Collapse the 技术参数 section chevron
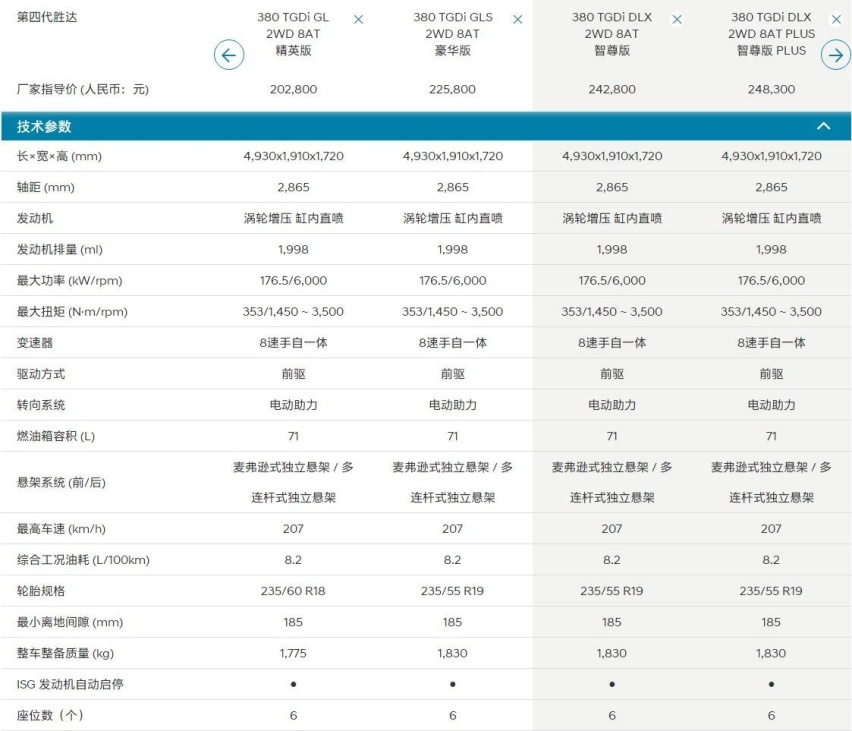 (824, 126)
